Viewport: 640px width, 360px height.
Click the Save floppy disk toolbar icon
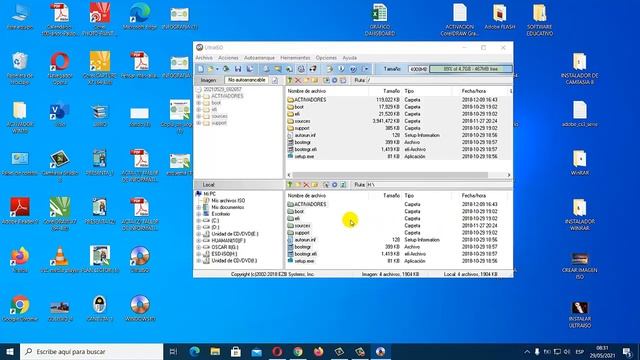(238, 69)
